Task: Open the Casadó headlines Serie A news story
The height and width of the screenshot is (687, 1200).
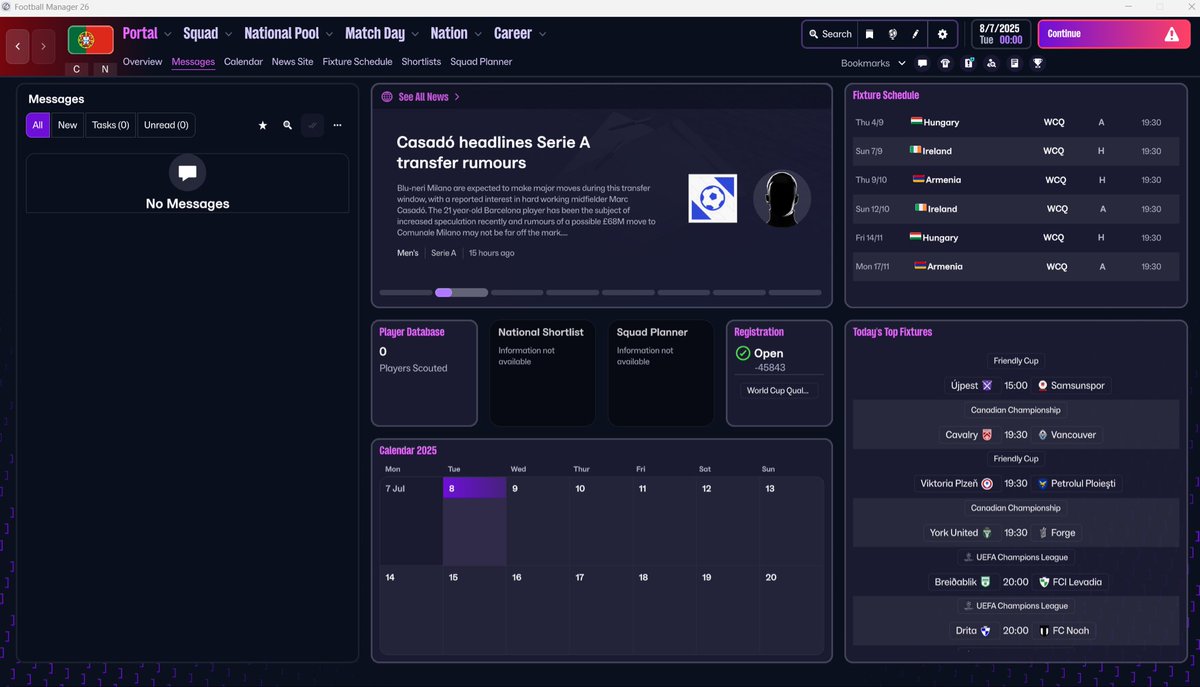Action: pos(493,152)
